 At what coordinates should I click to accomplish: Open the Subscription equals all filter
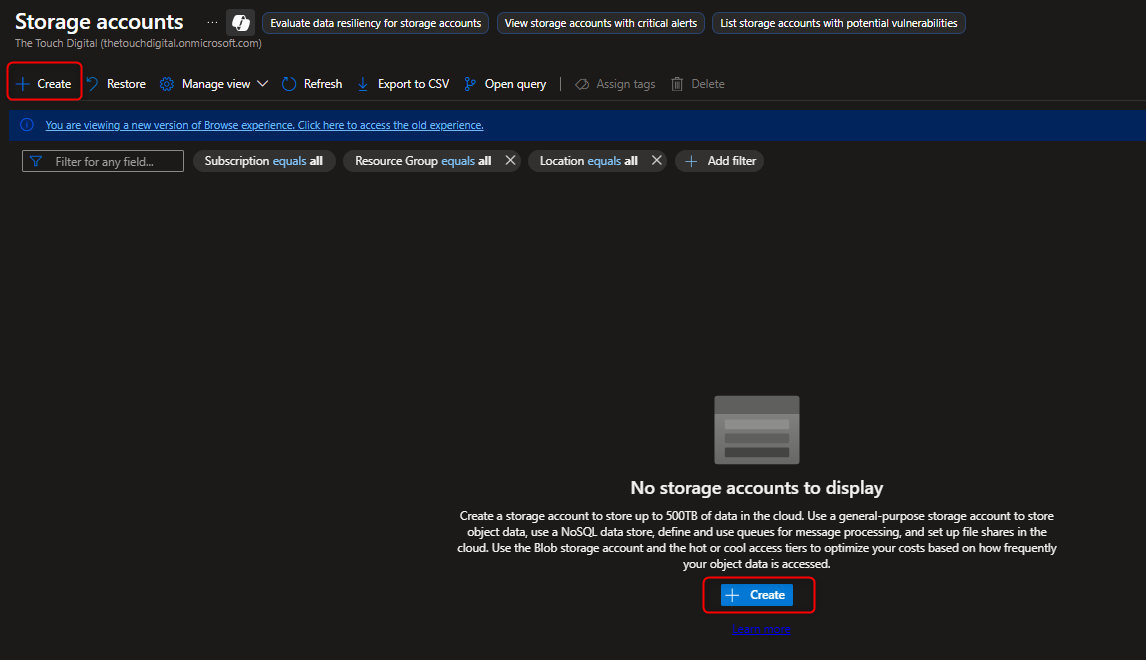pyautogui.click(x=263, y=160)
